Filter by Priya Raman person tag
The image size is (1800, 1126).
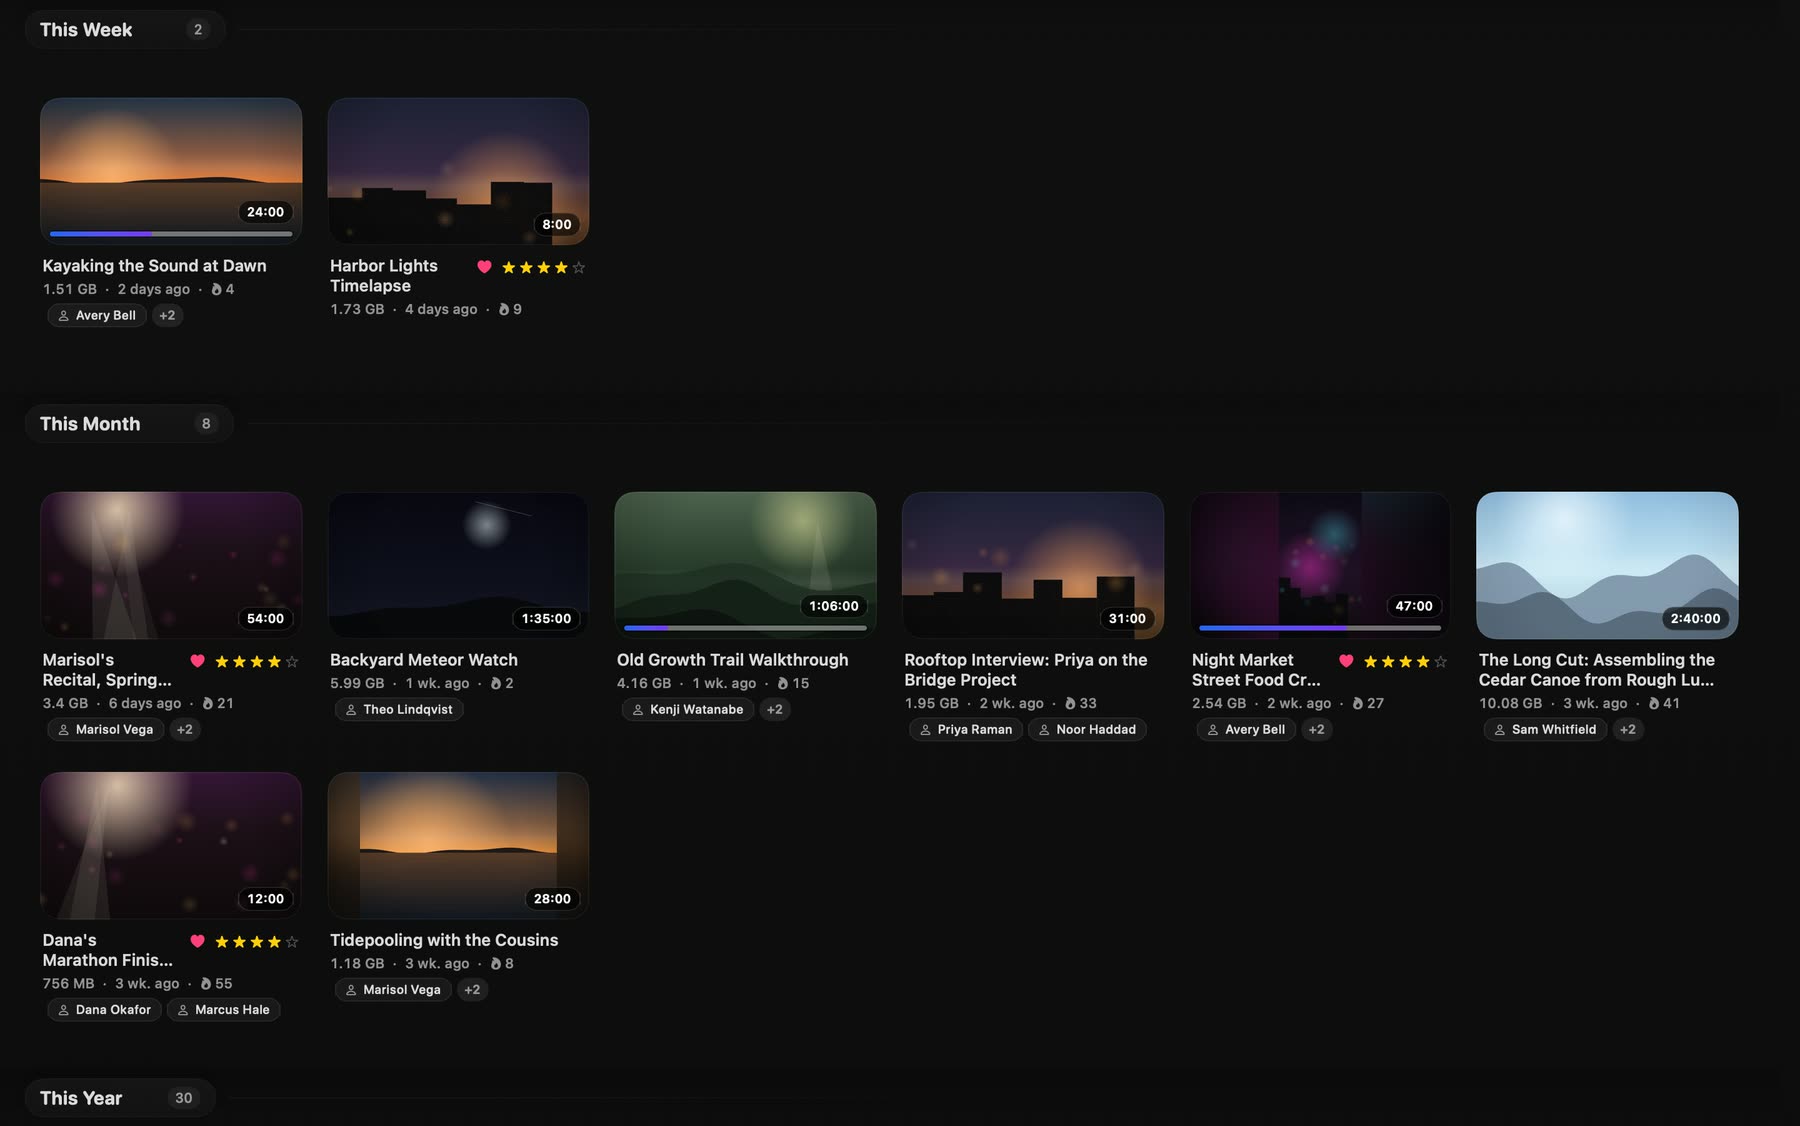966,729
